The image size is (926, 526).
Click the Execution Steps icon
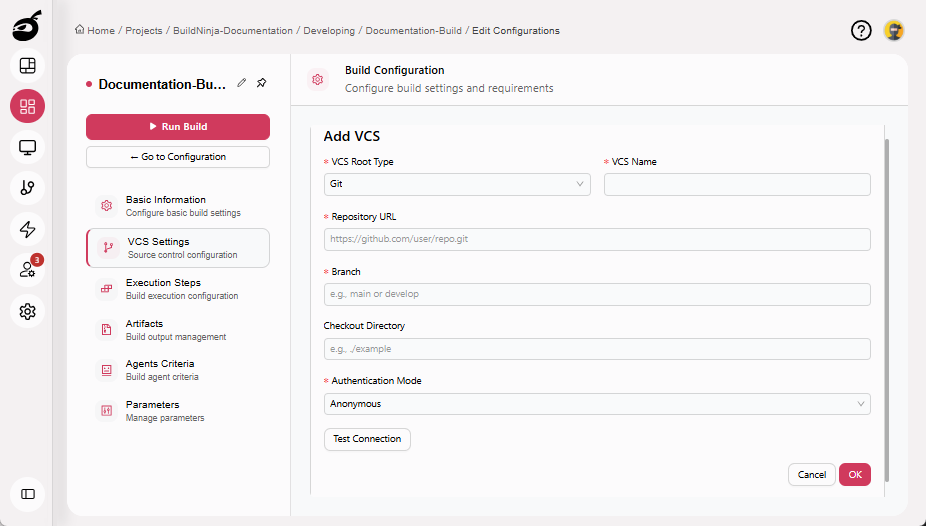click(106, 289)
